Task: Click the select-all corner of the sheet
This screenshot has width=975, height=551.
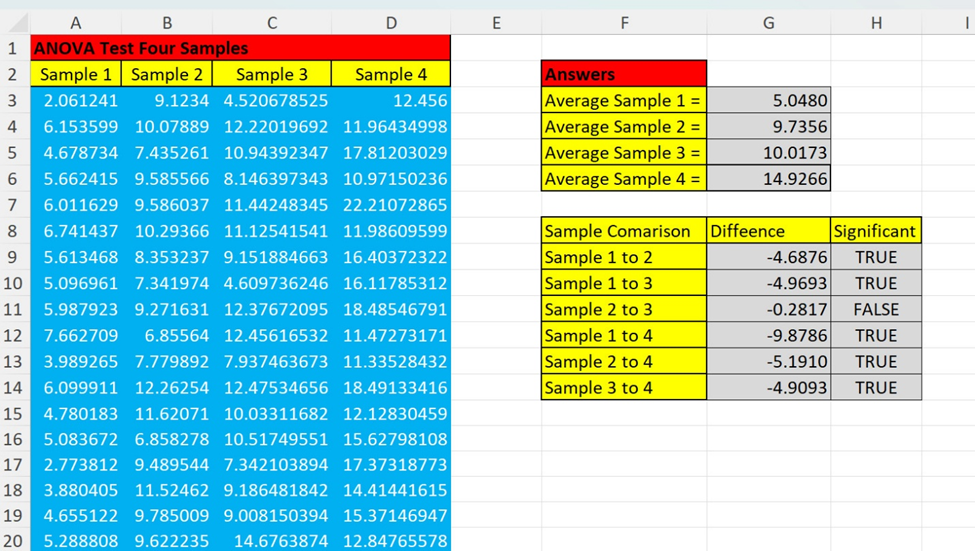Action: pos(14,22)
